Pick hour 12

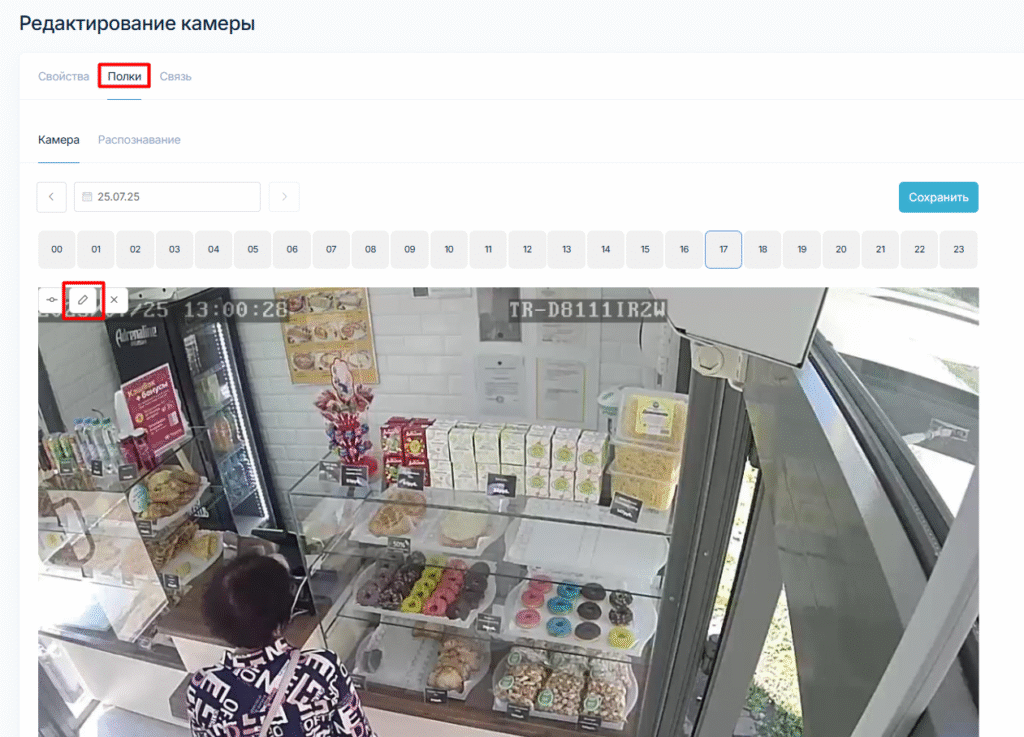coord(527,249)
